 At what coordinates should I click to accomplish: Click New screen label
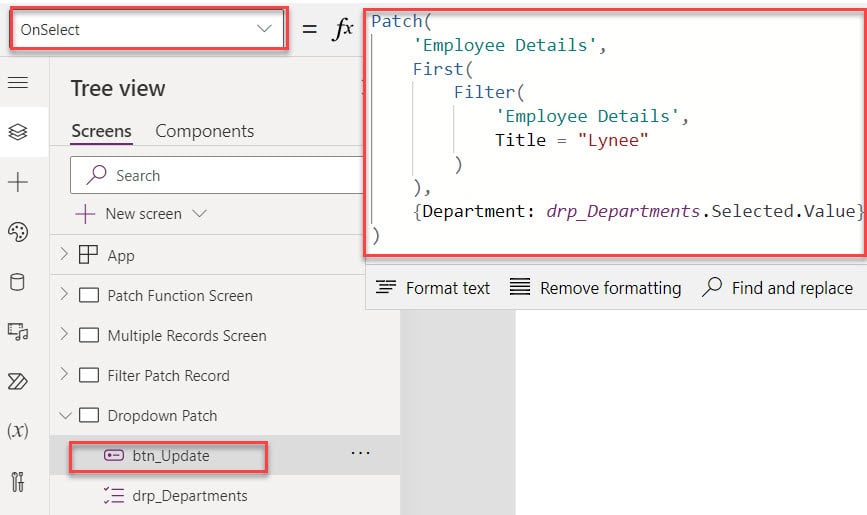(144, 214)
